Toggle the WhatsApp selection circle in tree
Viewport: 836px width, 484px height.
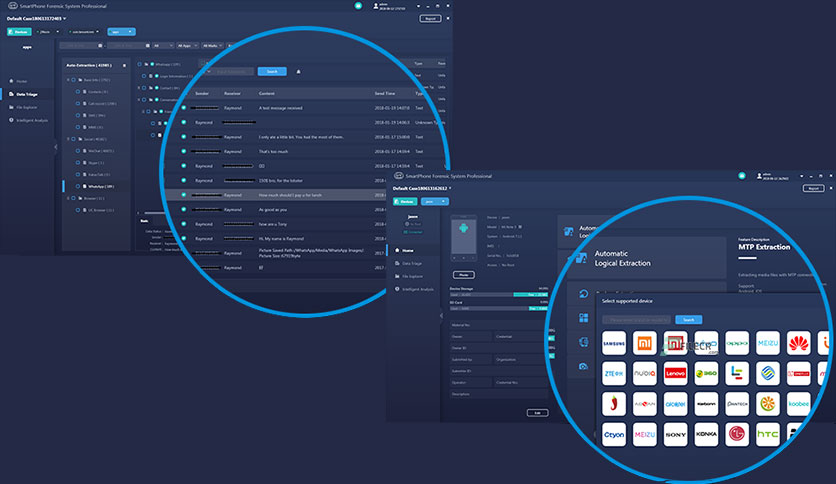78,187
